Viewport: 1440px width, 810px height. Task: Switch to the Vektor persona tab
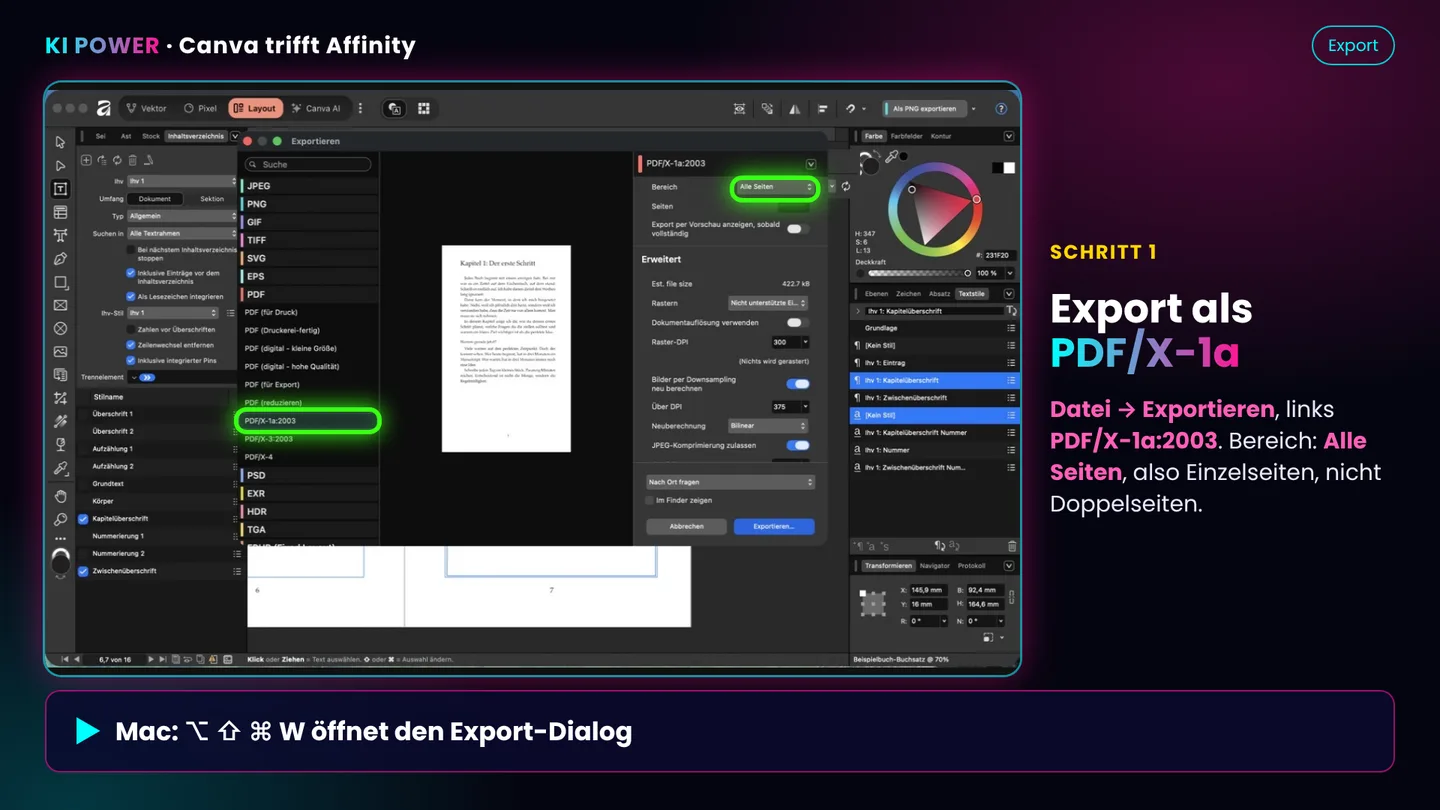(146, 108)
